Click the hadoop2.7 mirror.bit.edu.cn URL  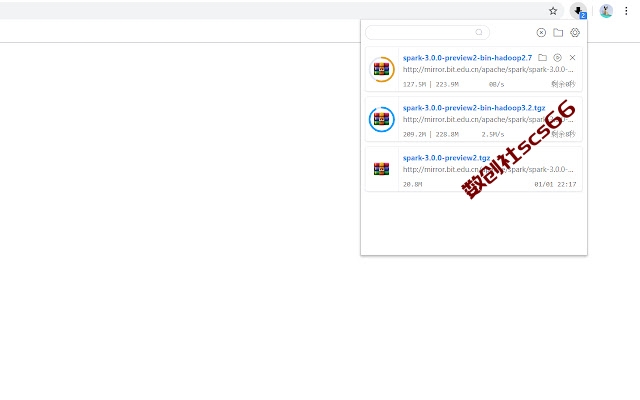coord(488,69)
